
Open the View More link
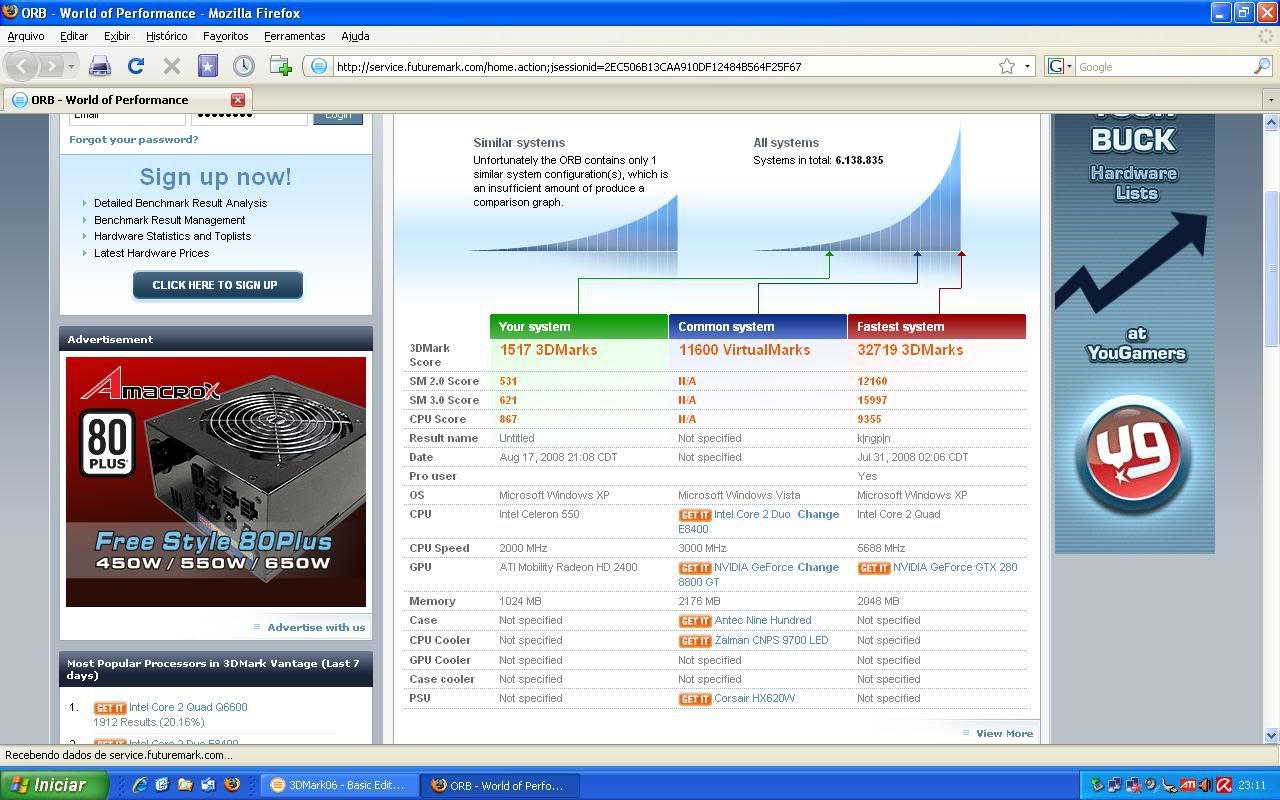1003,733
